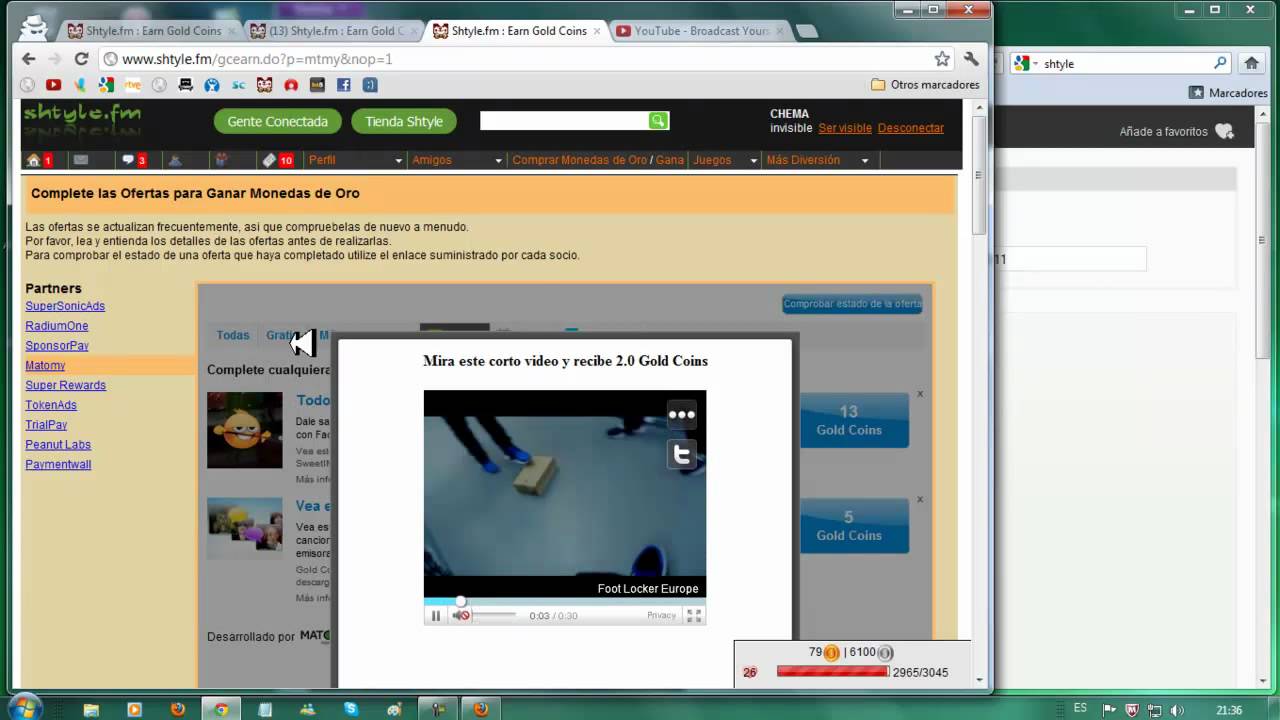1280x720 pixels.
Task: Open the Facebook bookmark icon
Action: [343, 85]
